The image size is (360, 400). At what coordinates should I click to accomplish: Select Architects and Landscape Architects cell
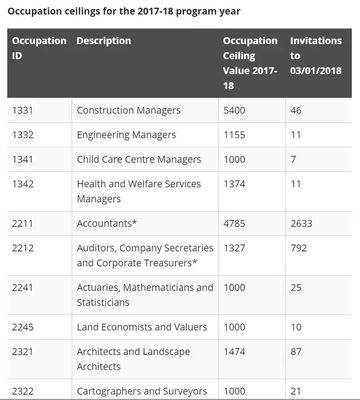(x=133, y=359)
